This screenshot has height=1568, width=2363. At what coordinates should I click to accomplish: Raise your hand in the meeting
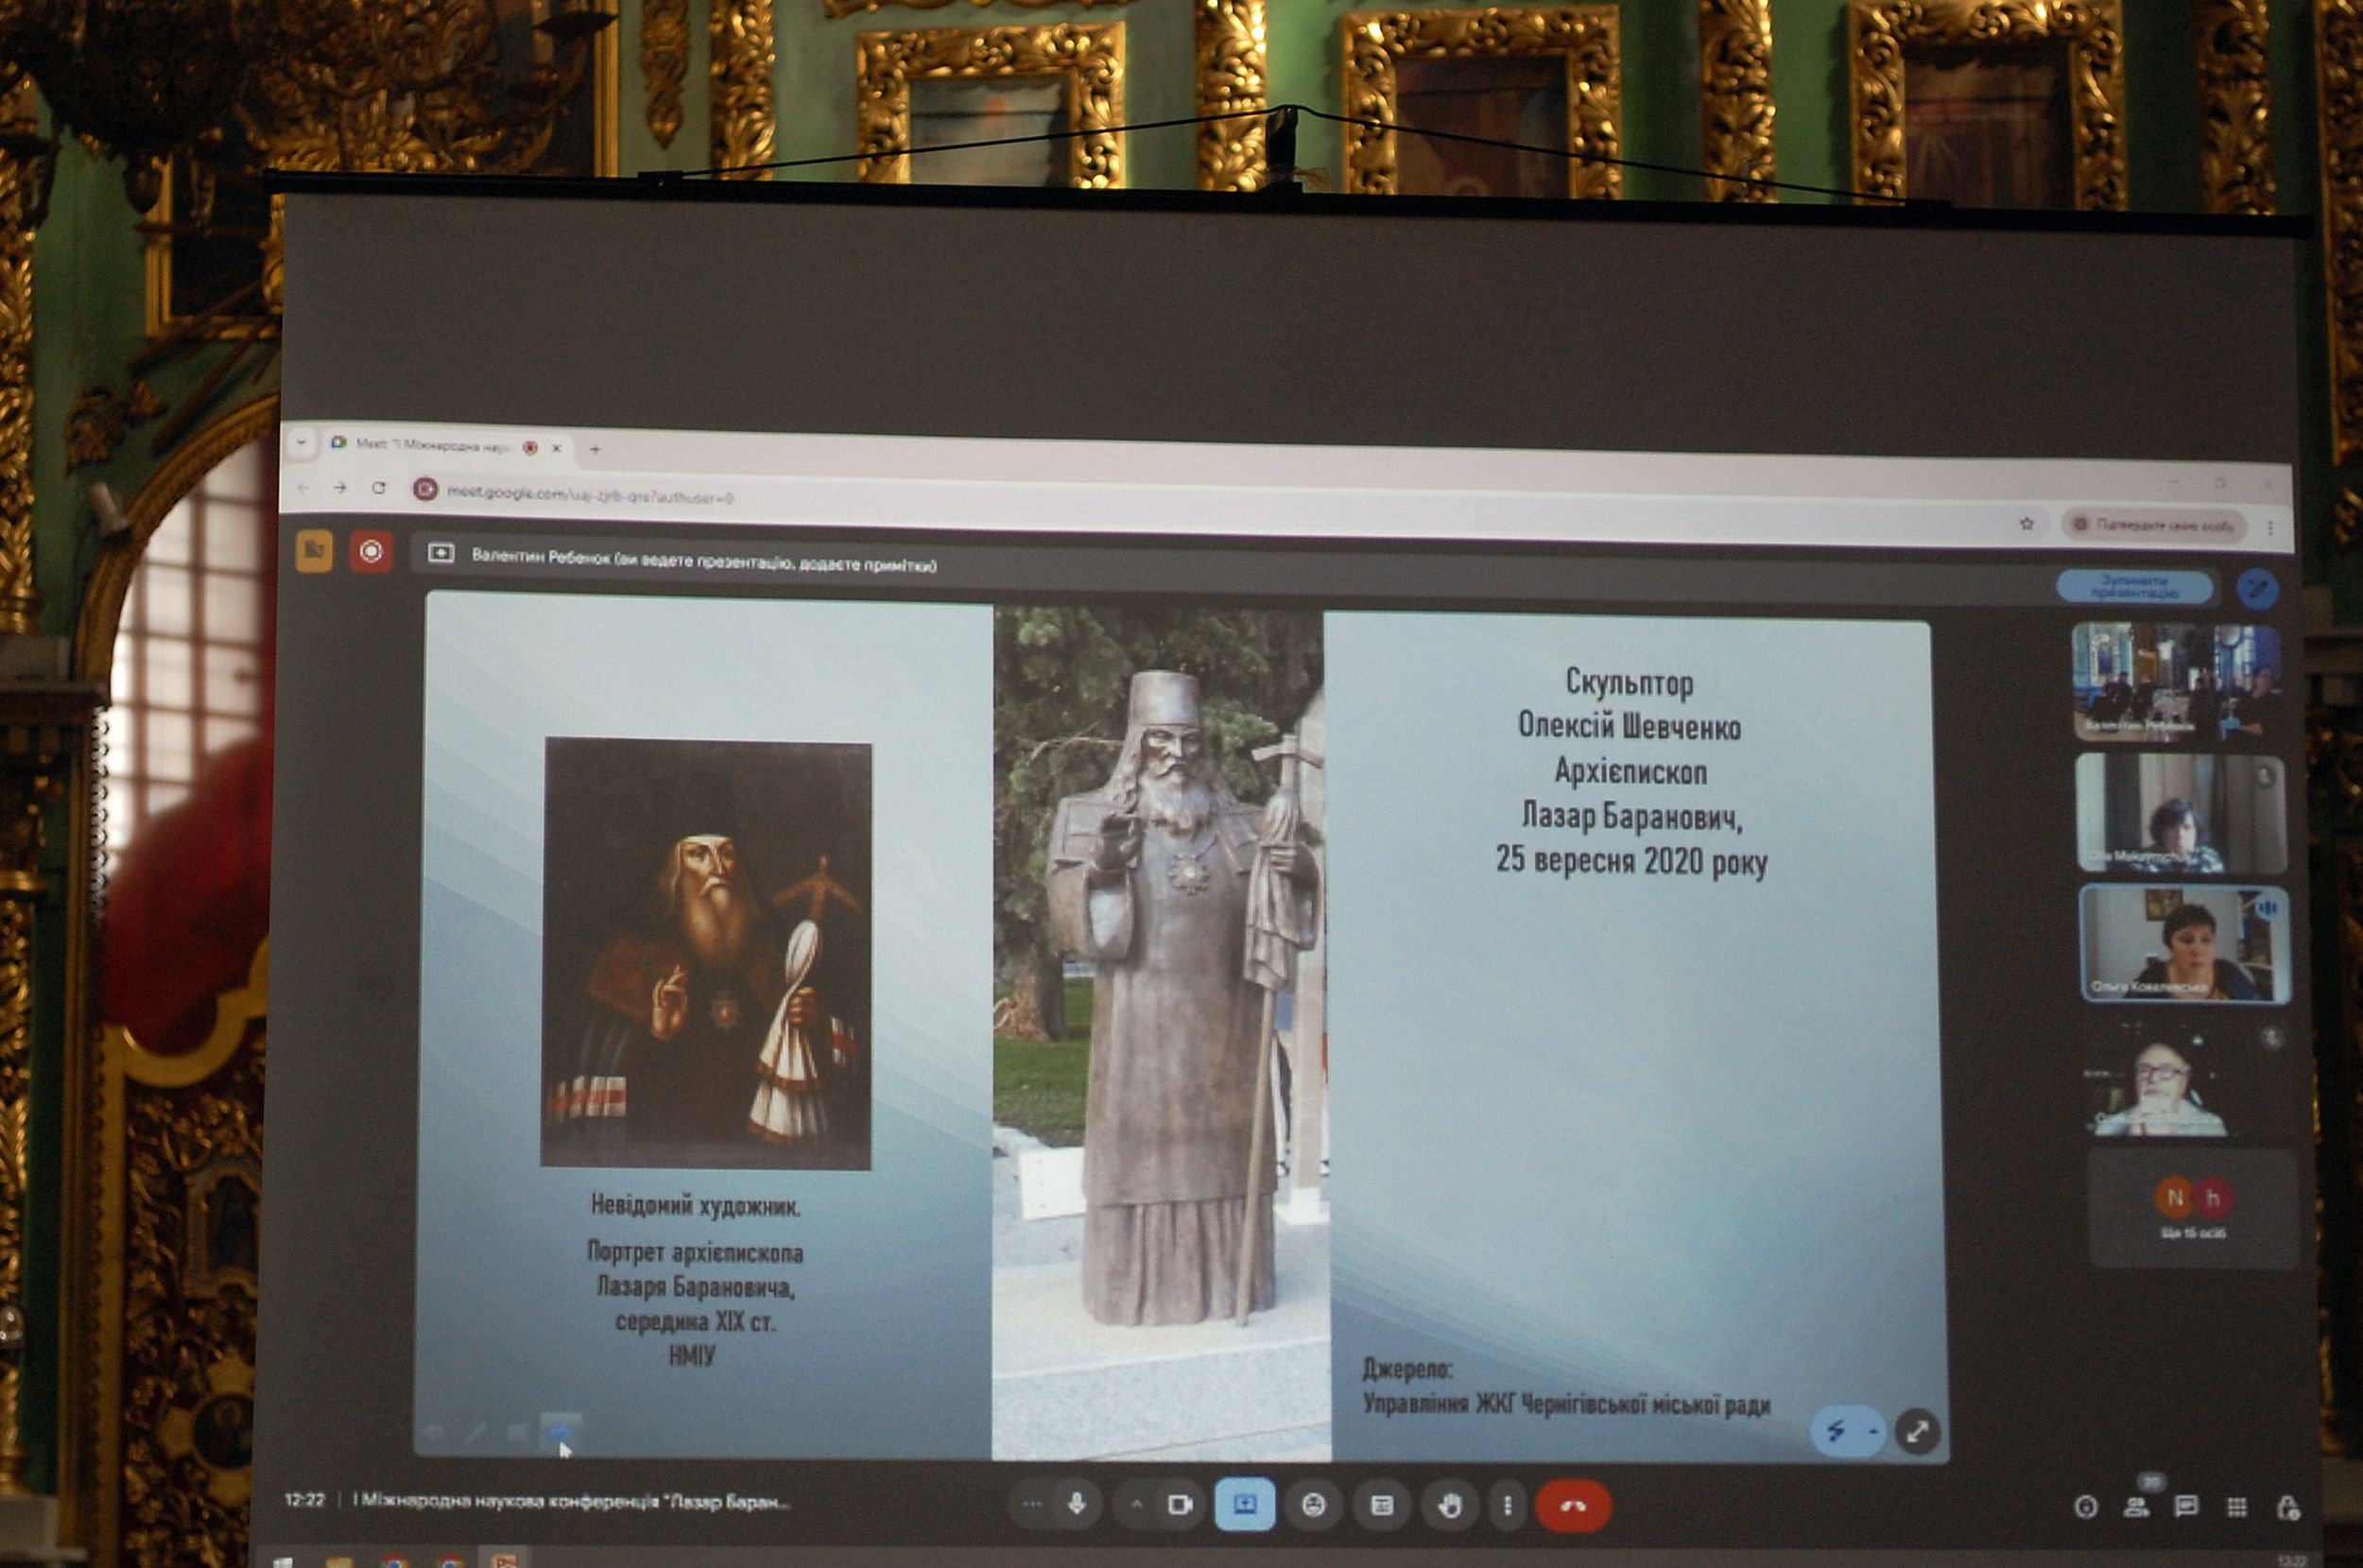coord(1450,1505)
